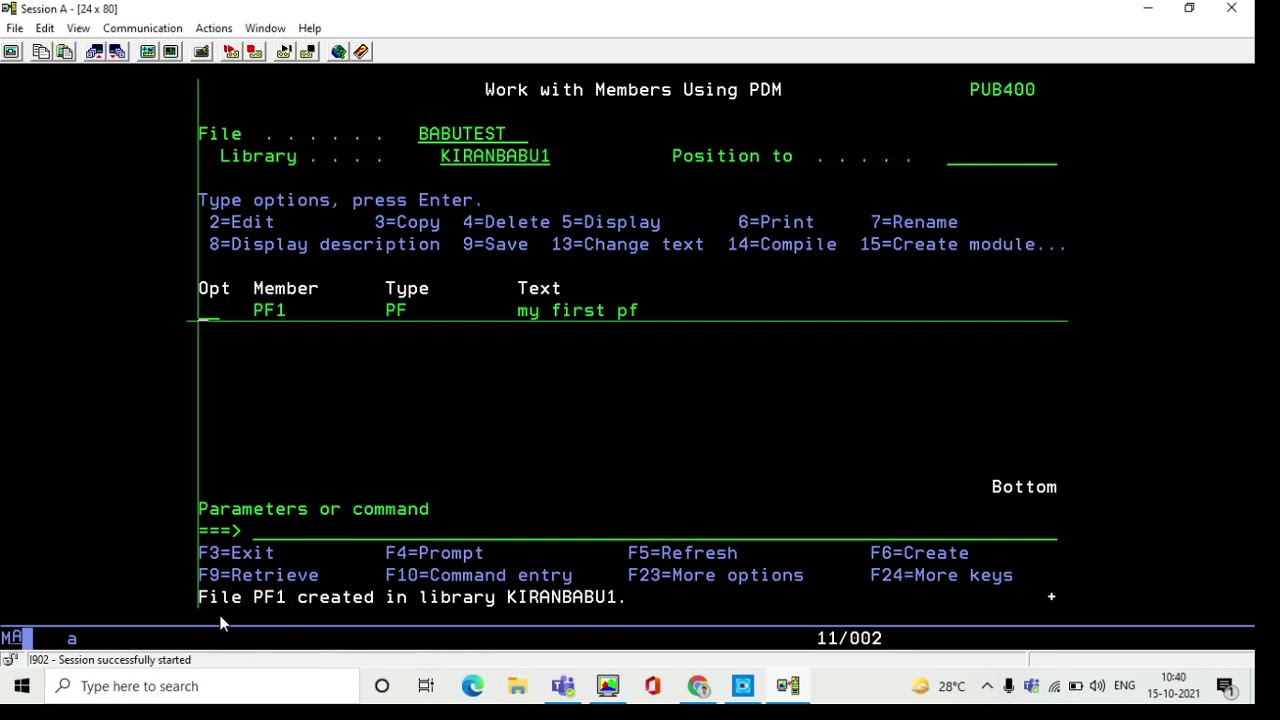
Task: Show hidden system tray icons
Action: [987, 686]
